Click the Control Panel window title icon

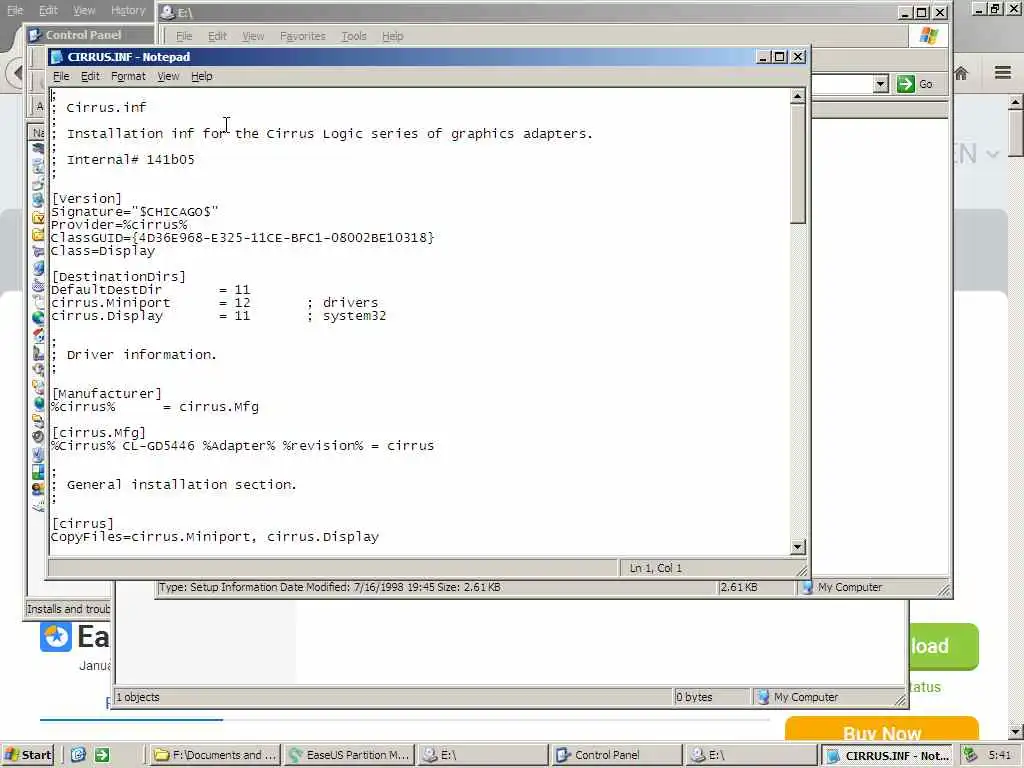point(35,35)
